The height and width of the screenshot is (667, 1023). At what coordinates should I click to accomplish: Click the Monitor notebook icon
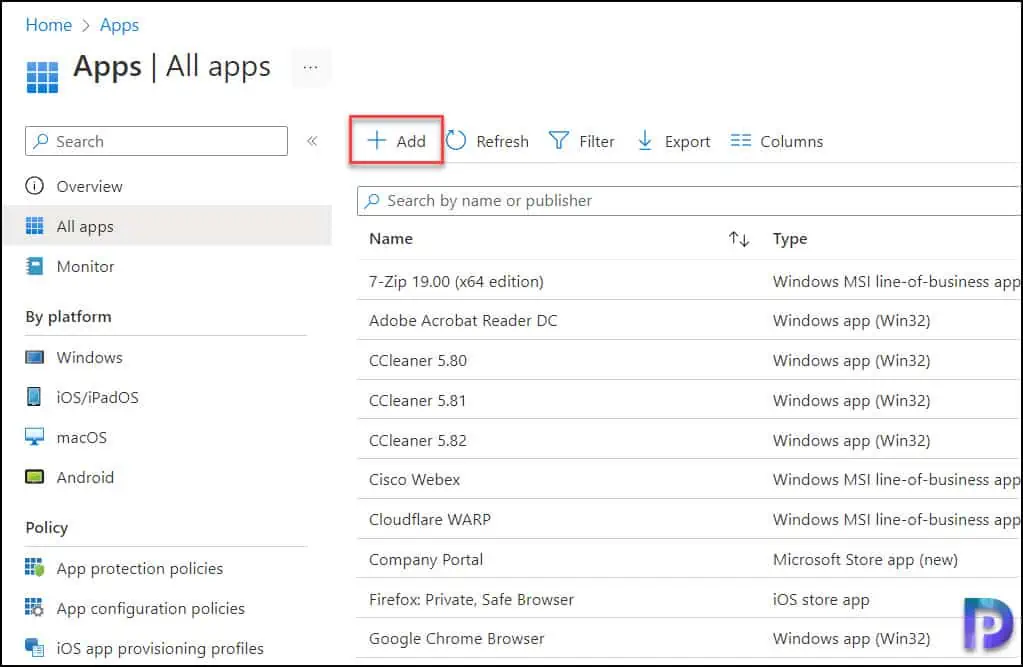coord(35,266)
